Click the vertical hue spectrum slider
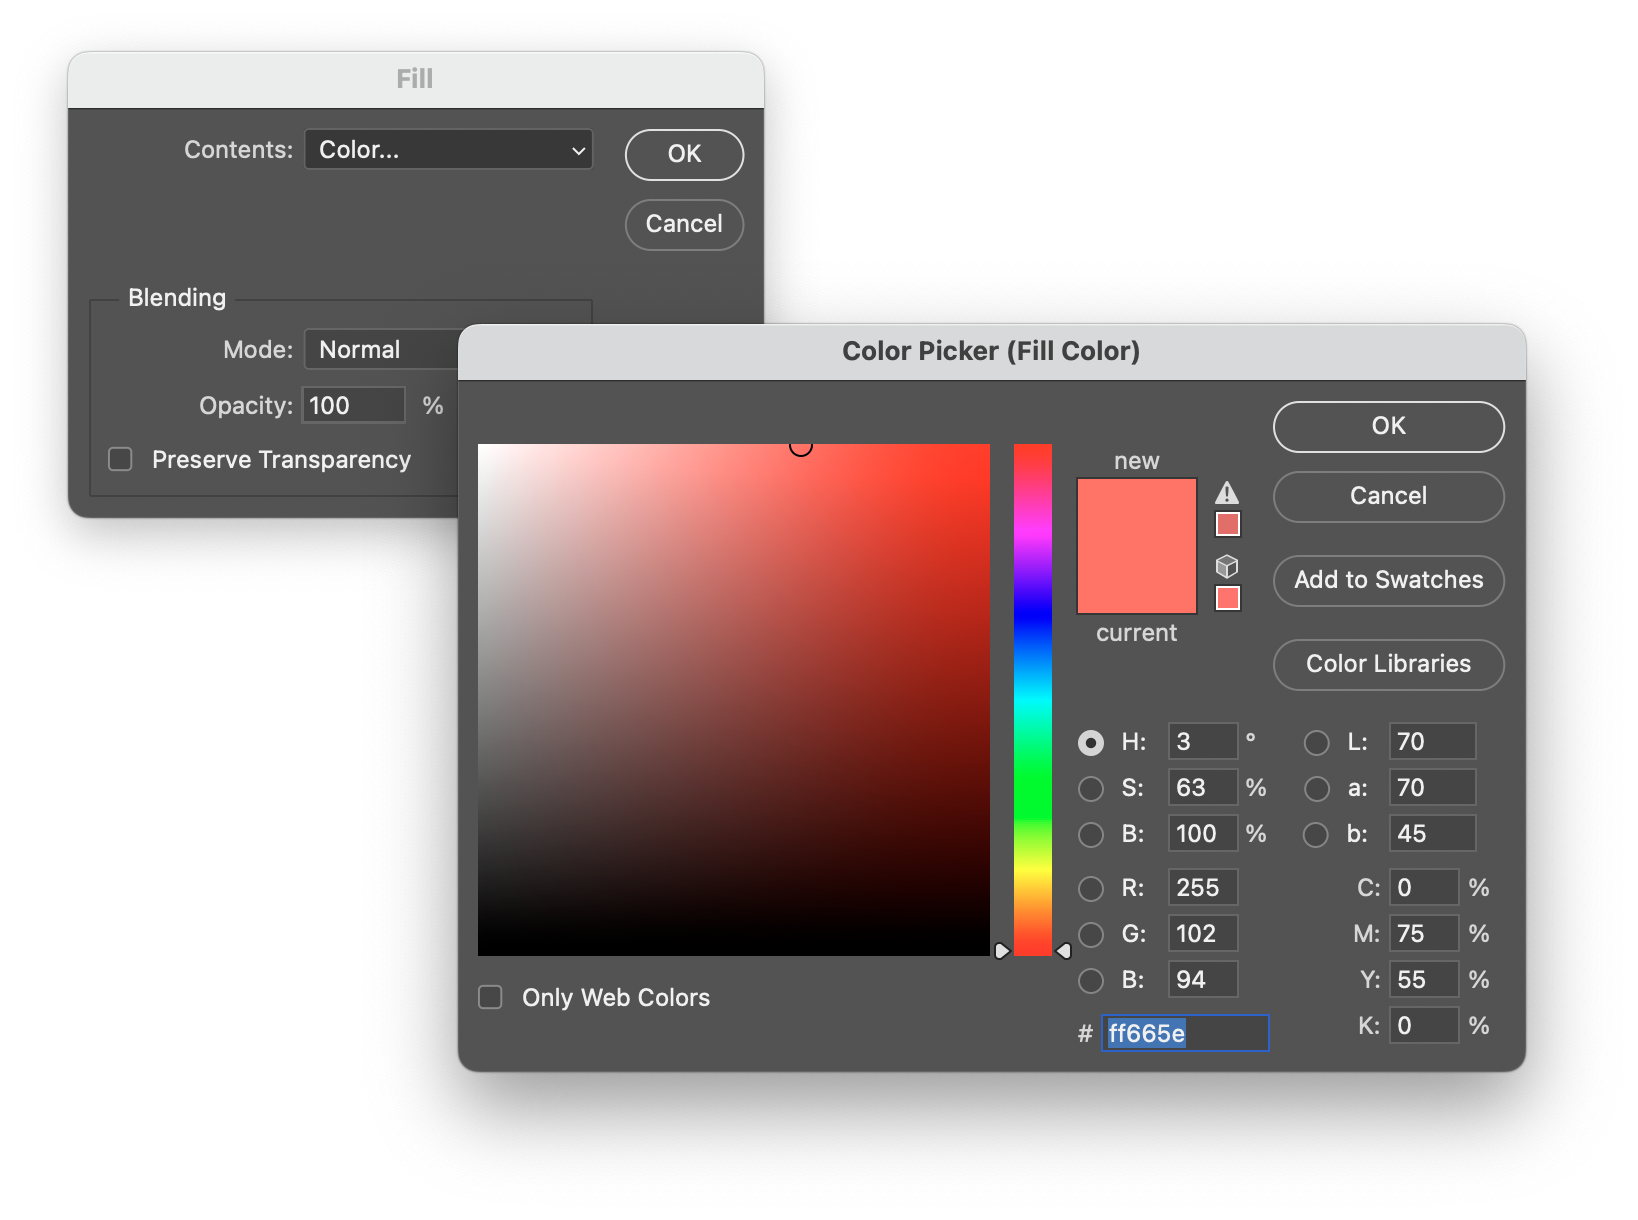1638x1220 pixels. tap(1033, 700)
